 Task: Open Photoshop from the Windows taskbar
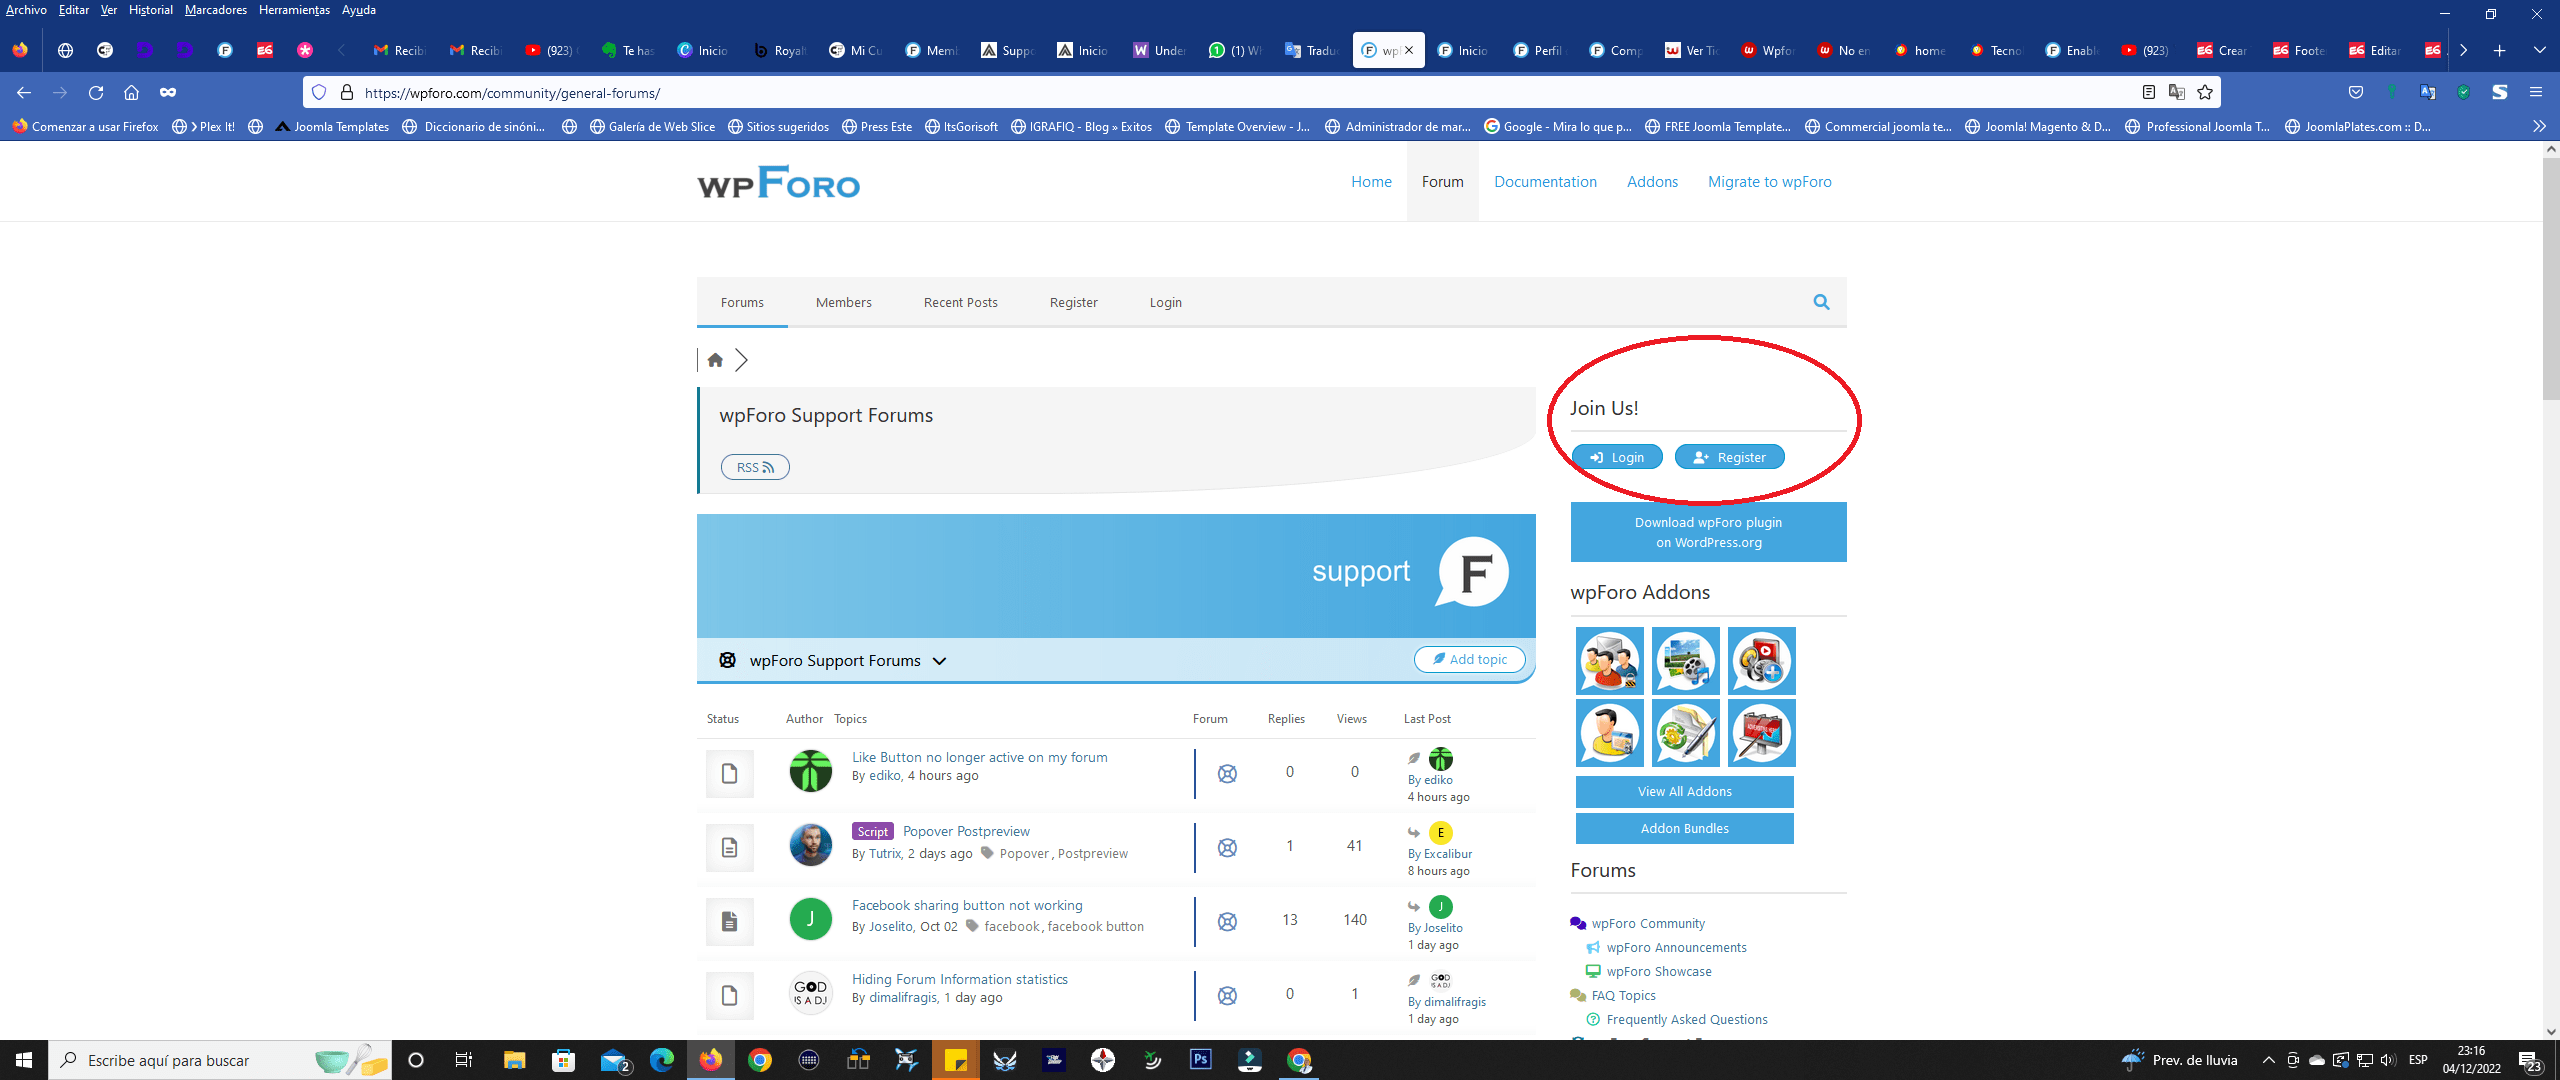(1200, 1060)
